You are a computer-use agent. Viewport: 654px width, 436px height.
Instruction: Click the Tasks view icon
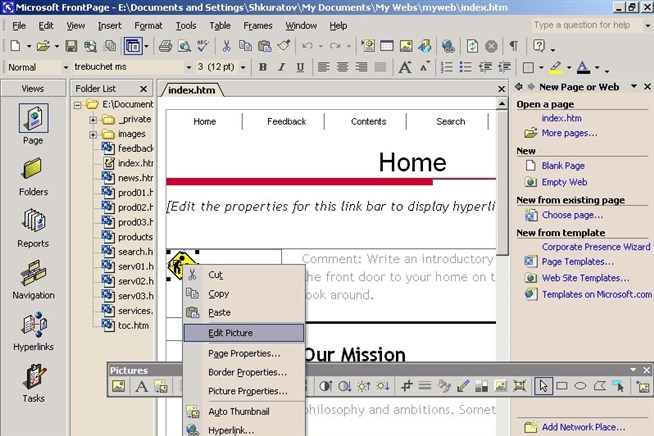(x=33, y=382)
